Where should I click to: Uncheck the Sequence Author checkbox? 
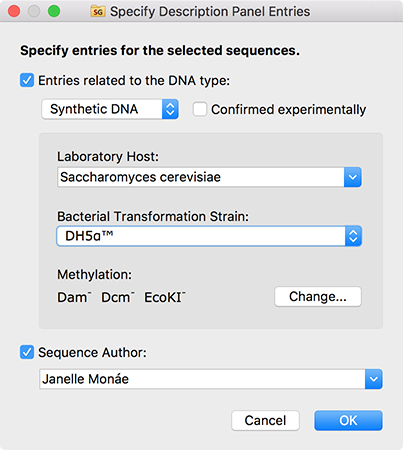27,352
